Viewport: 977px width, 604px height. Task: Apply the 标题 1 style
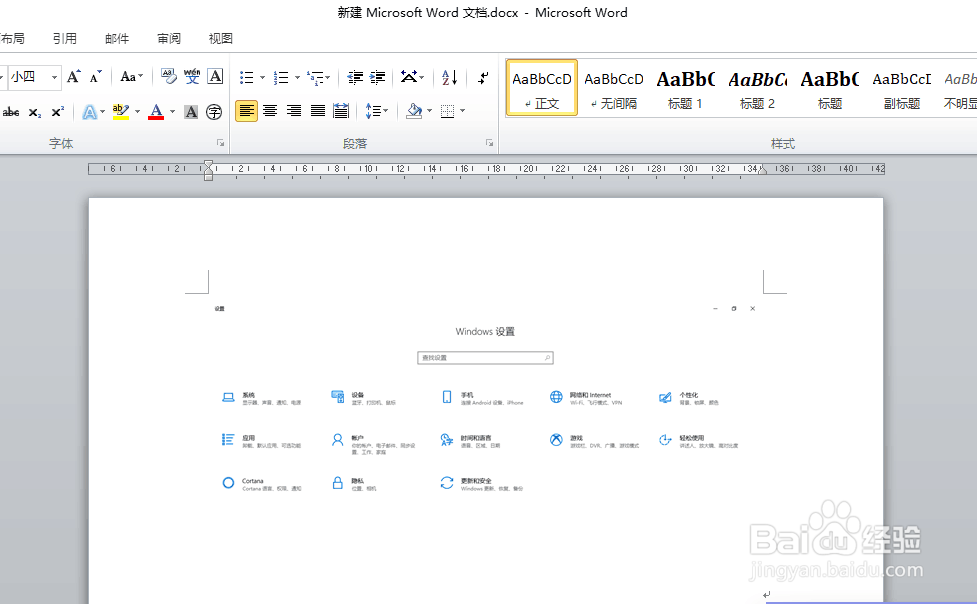[x=685, y=88]
